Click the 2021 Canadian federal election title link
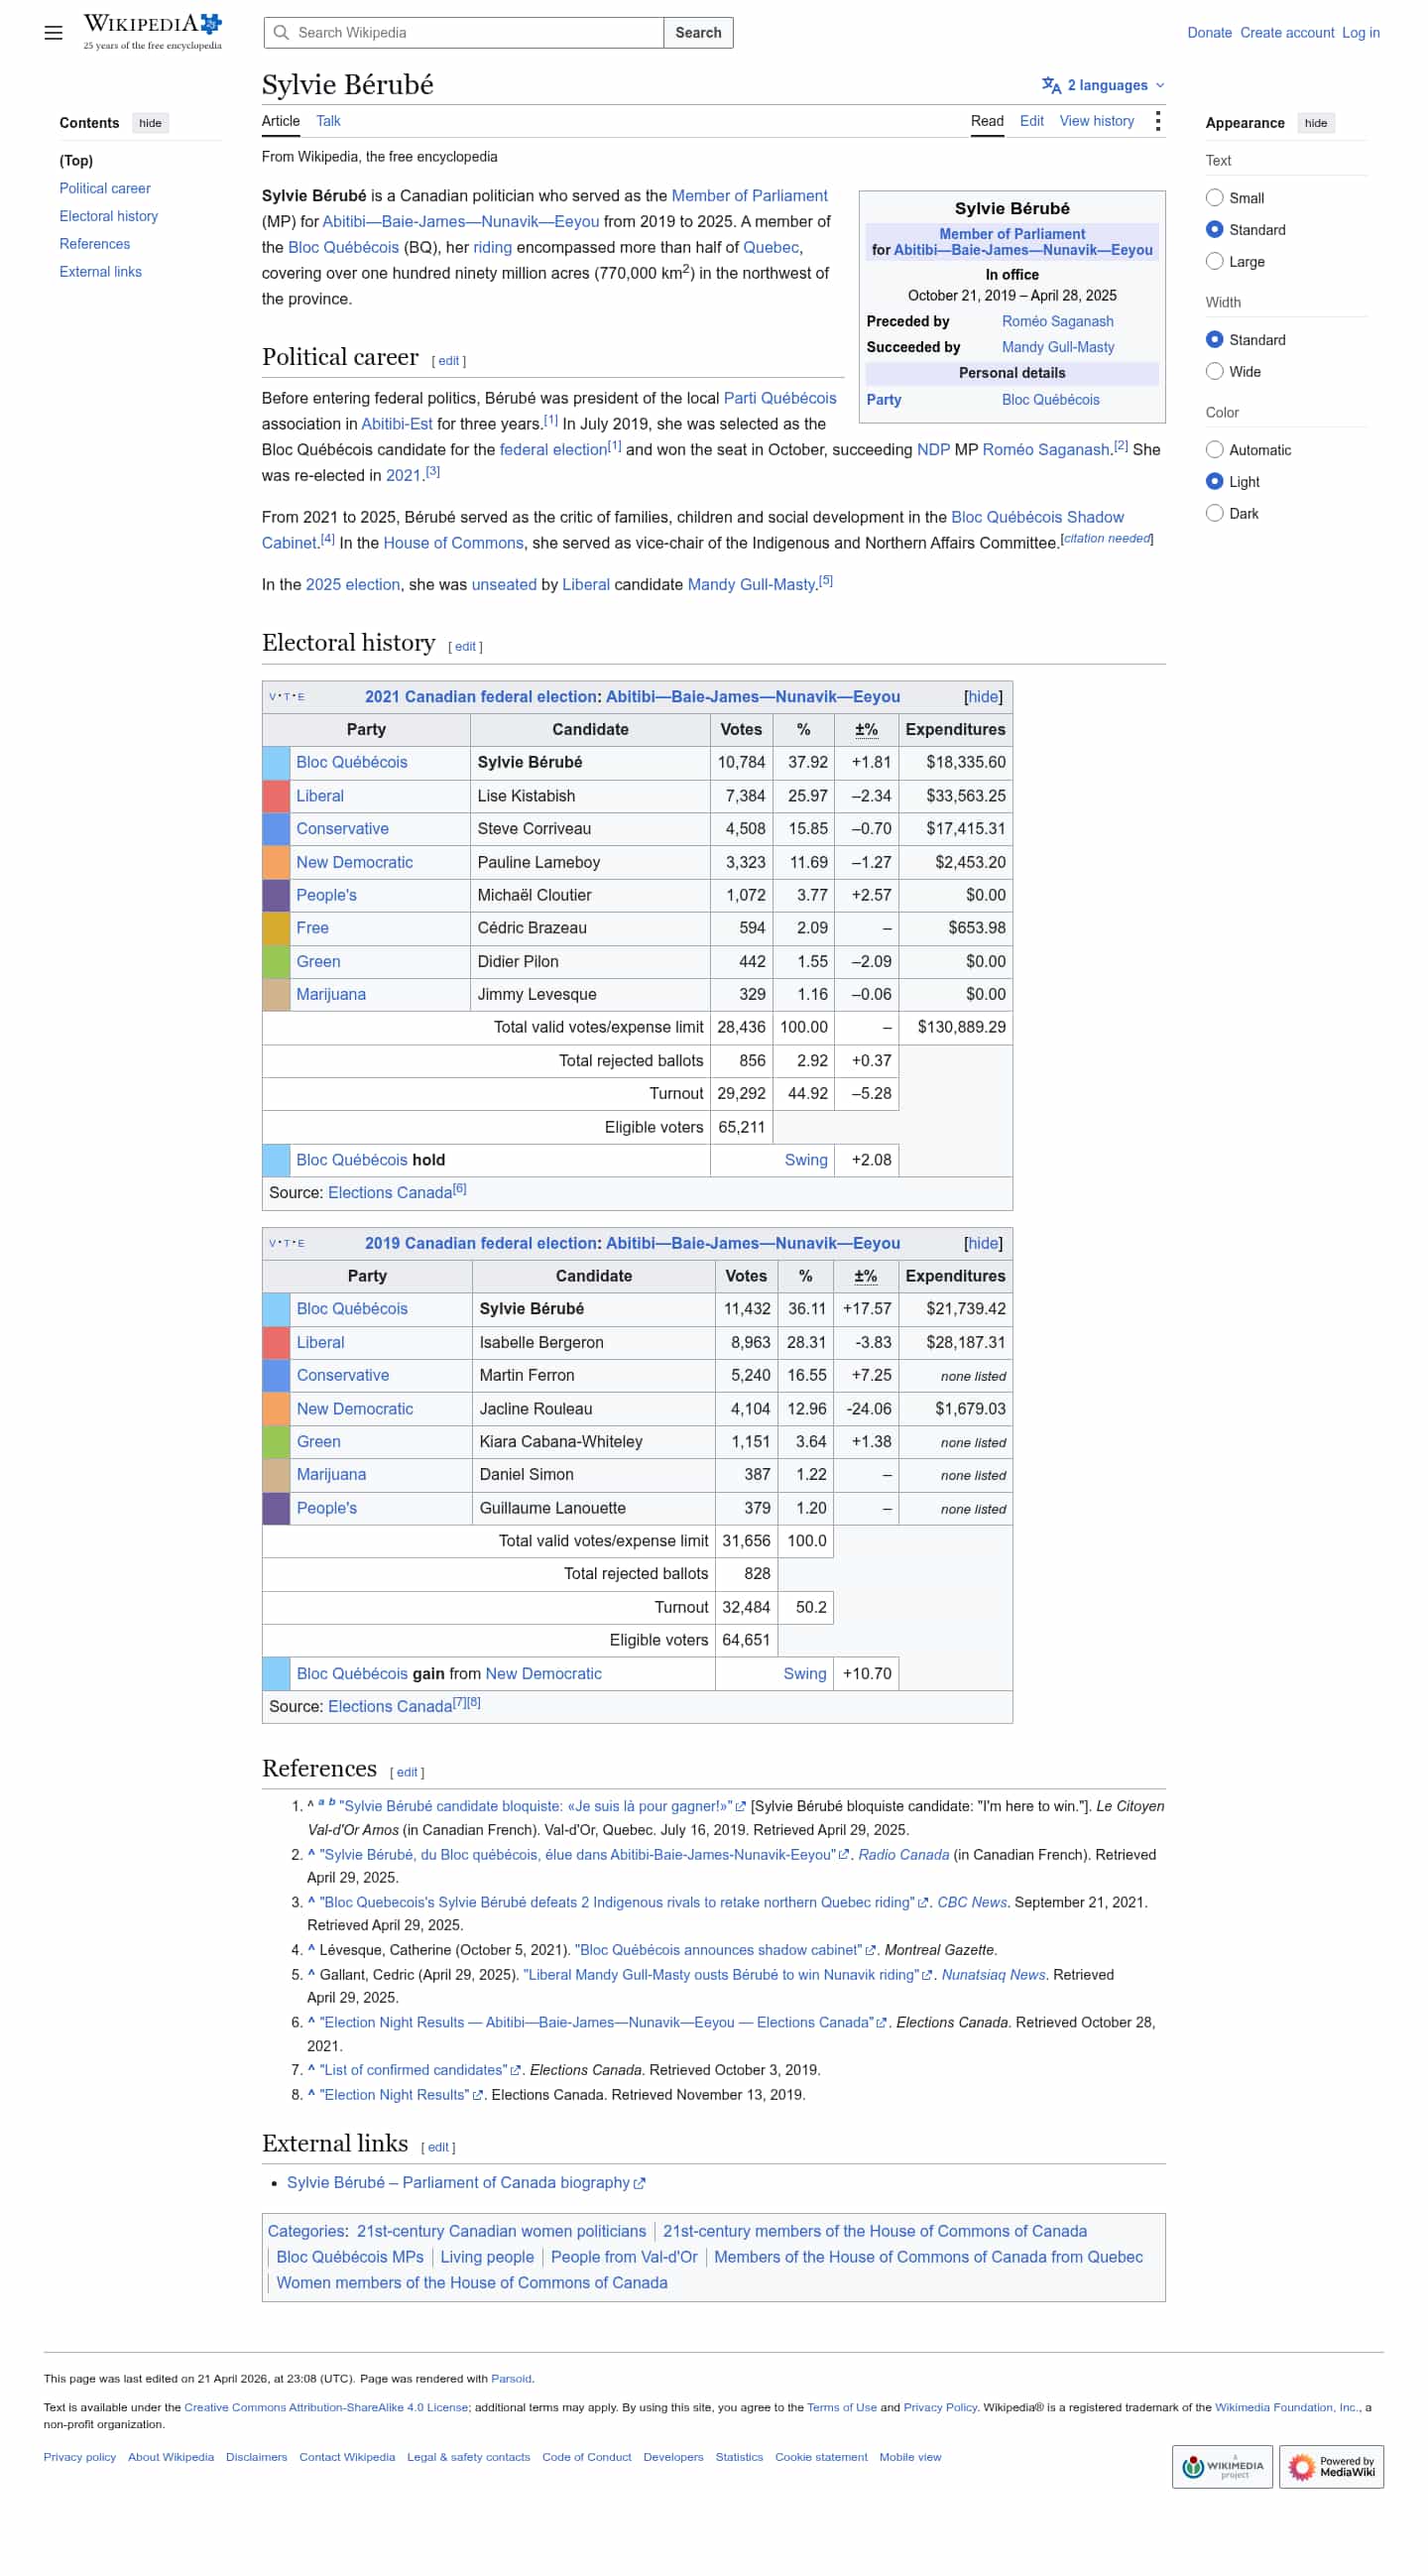The width and height of the screenshot is (1428, 2576). click(480, 697)
